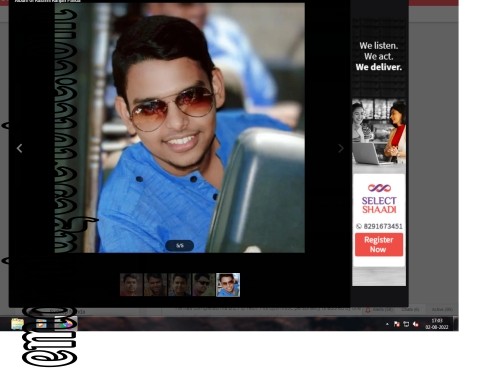
Task: Advance to the next photo with the right arrow
Action: (x=340, y=148)
